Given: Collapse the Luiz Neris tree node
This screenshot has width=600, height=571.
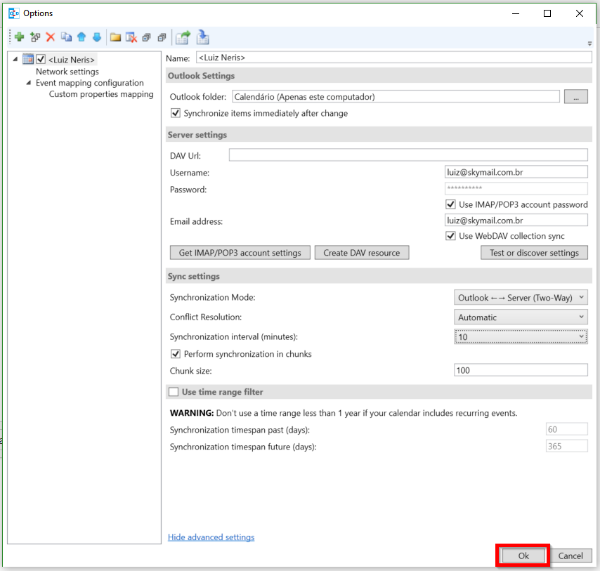Looking at the screenshot, I should coord(15,59).
